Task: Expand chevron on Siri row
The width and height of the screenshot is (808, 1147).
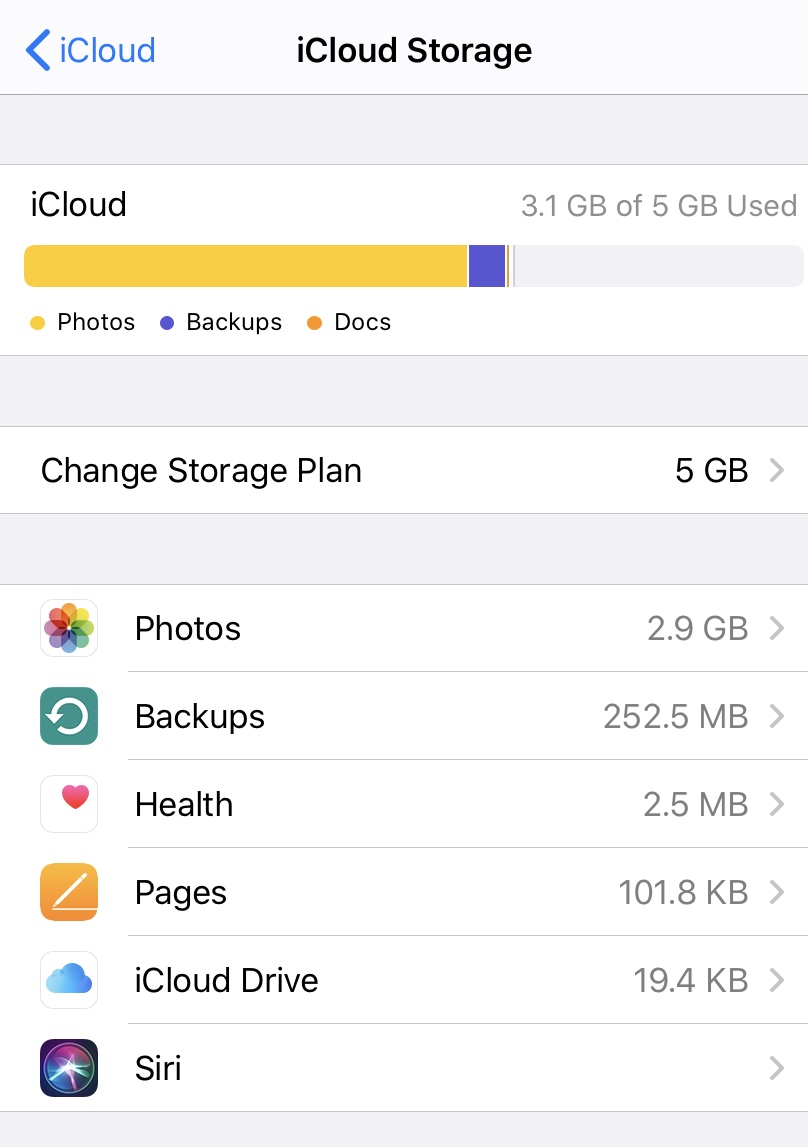Action: click(777, 1068)
